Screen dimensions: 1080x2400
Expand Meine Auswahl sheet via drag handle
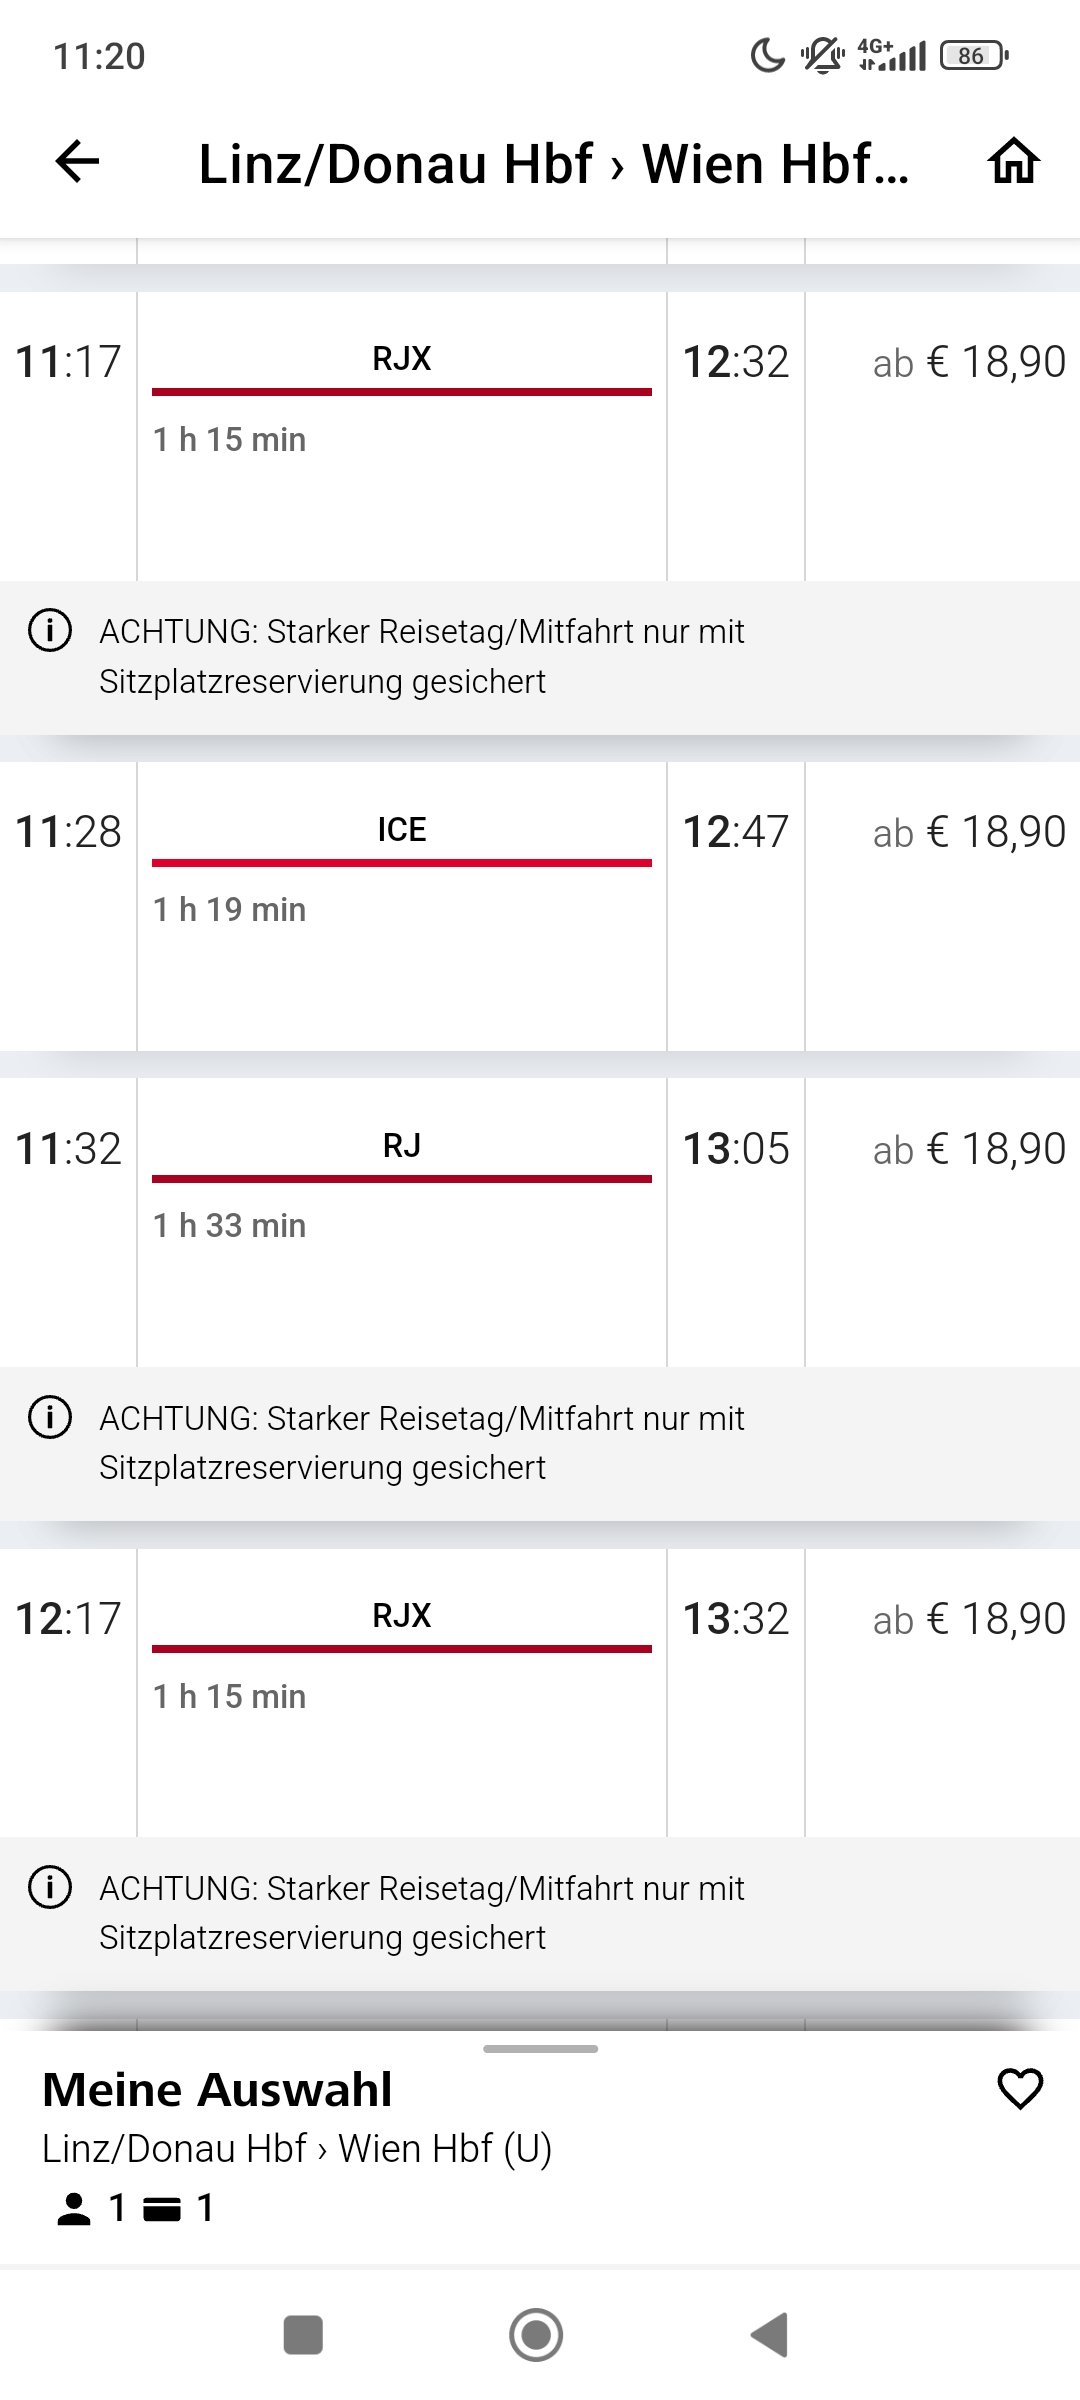click(540, 2049)
